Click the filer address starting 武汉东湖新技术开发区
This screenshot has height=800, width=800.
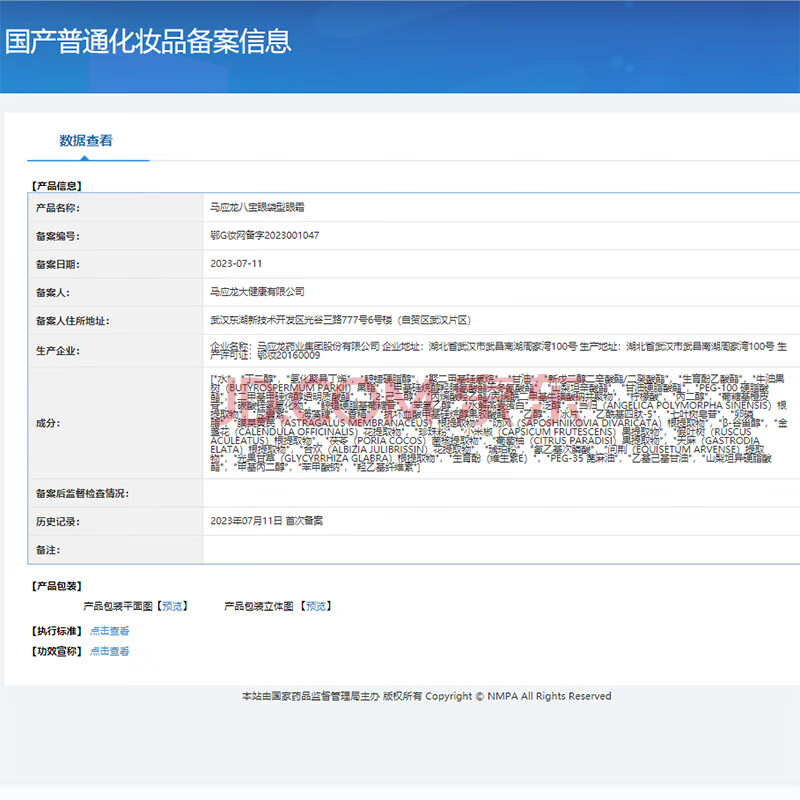point(340,320)
